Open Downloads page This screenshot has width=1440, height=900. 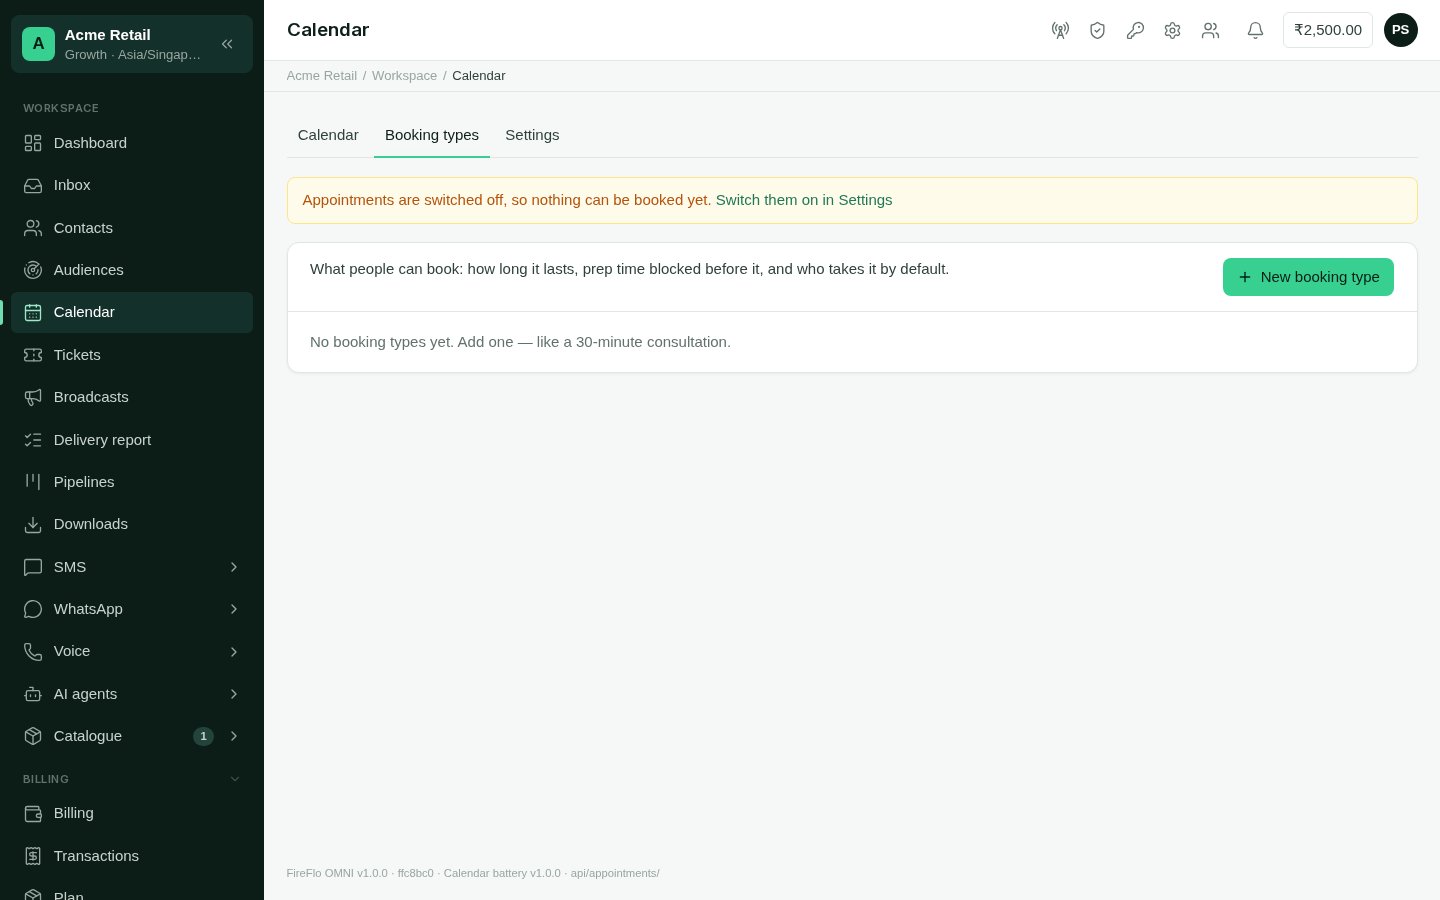[132, 524]
